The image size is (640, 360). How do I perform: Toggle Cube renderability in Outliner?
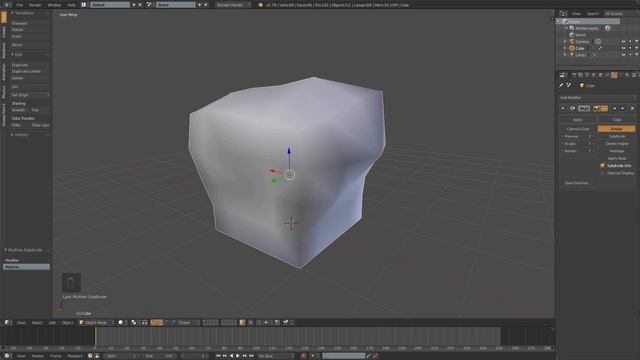click(636, 48)
